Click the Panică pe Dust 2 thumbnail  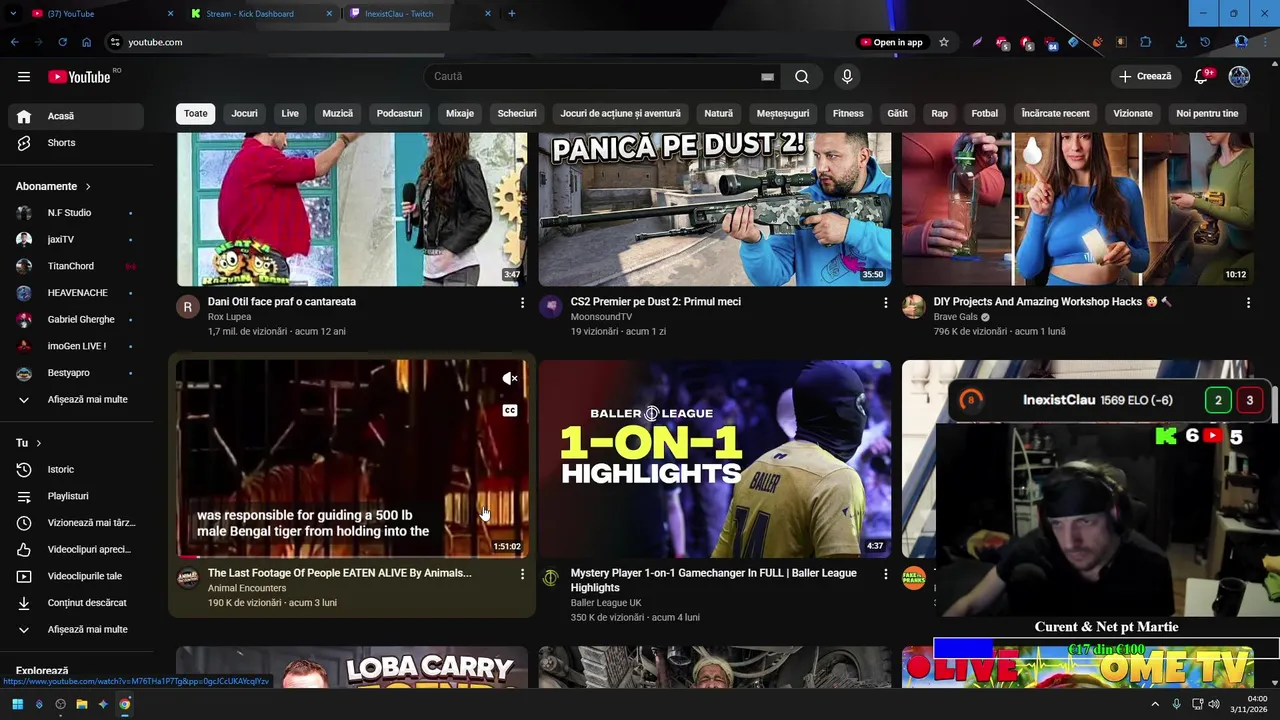[715, 209]
